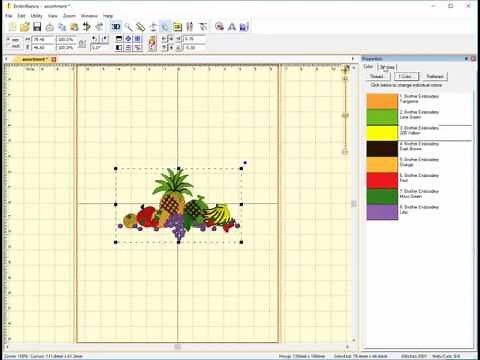Toggle the highlighted grid view toolbar button
This screenshot has height=360, width=480.
point(165,27)
